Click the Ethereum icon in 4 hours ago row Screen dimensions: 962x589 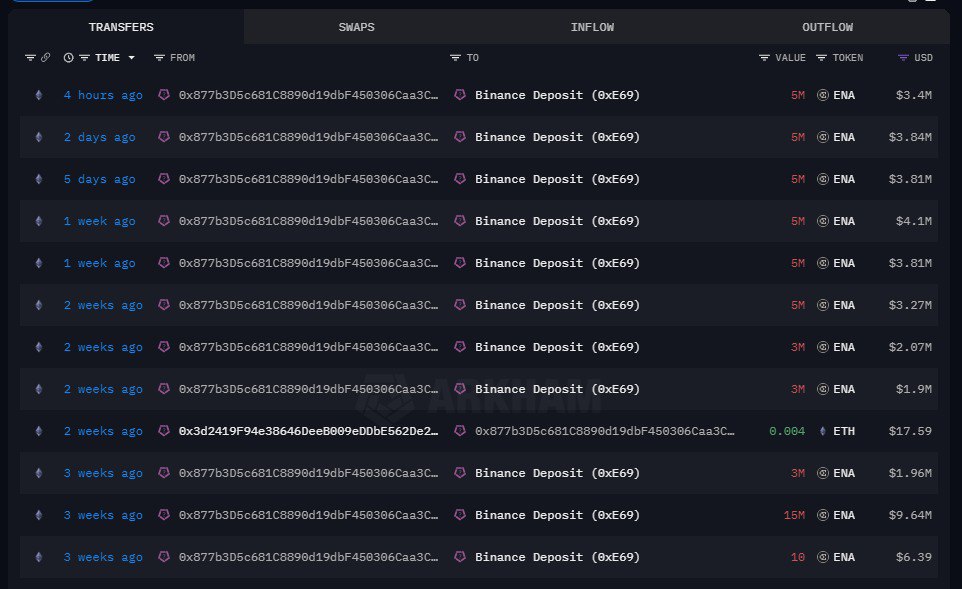(x=39, y=95)
